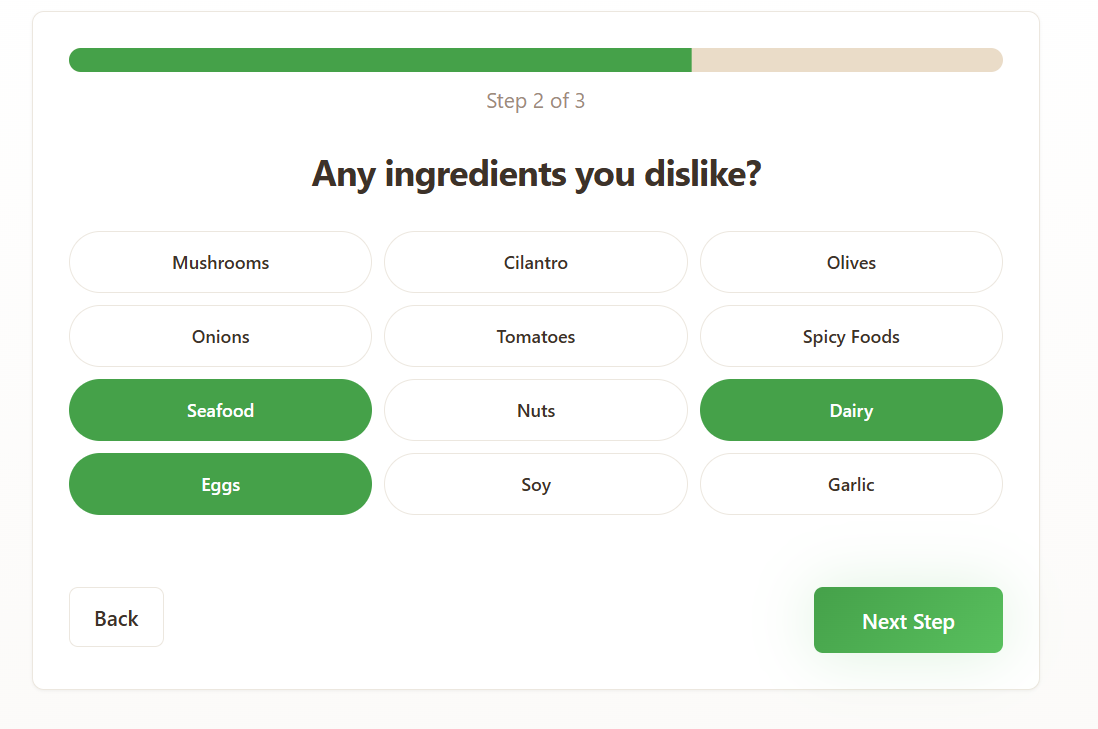
Task: Continue with the Next Step button
Action: click(x=908, y=620)
